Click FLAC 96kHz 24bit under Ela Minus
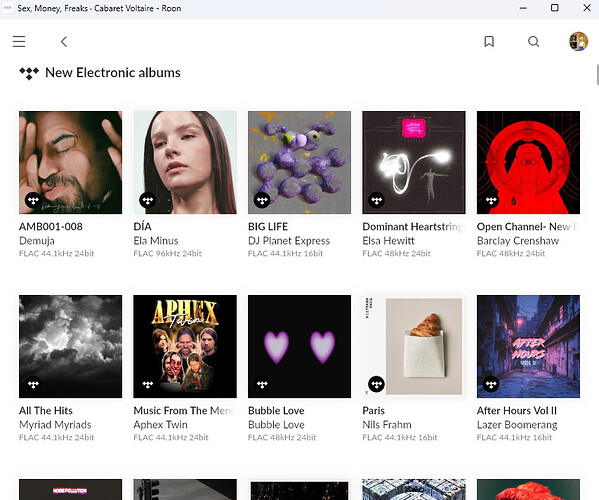Screen dimensions: 599x500 click(x=167, y=253)
